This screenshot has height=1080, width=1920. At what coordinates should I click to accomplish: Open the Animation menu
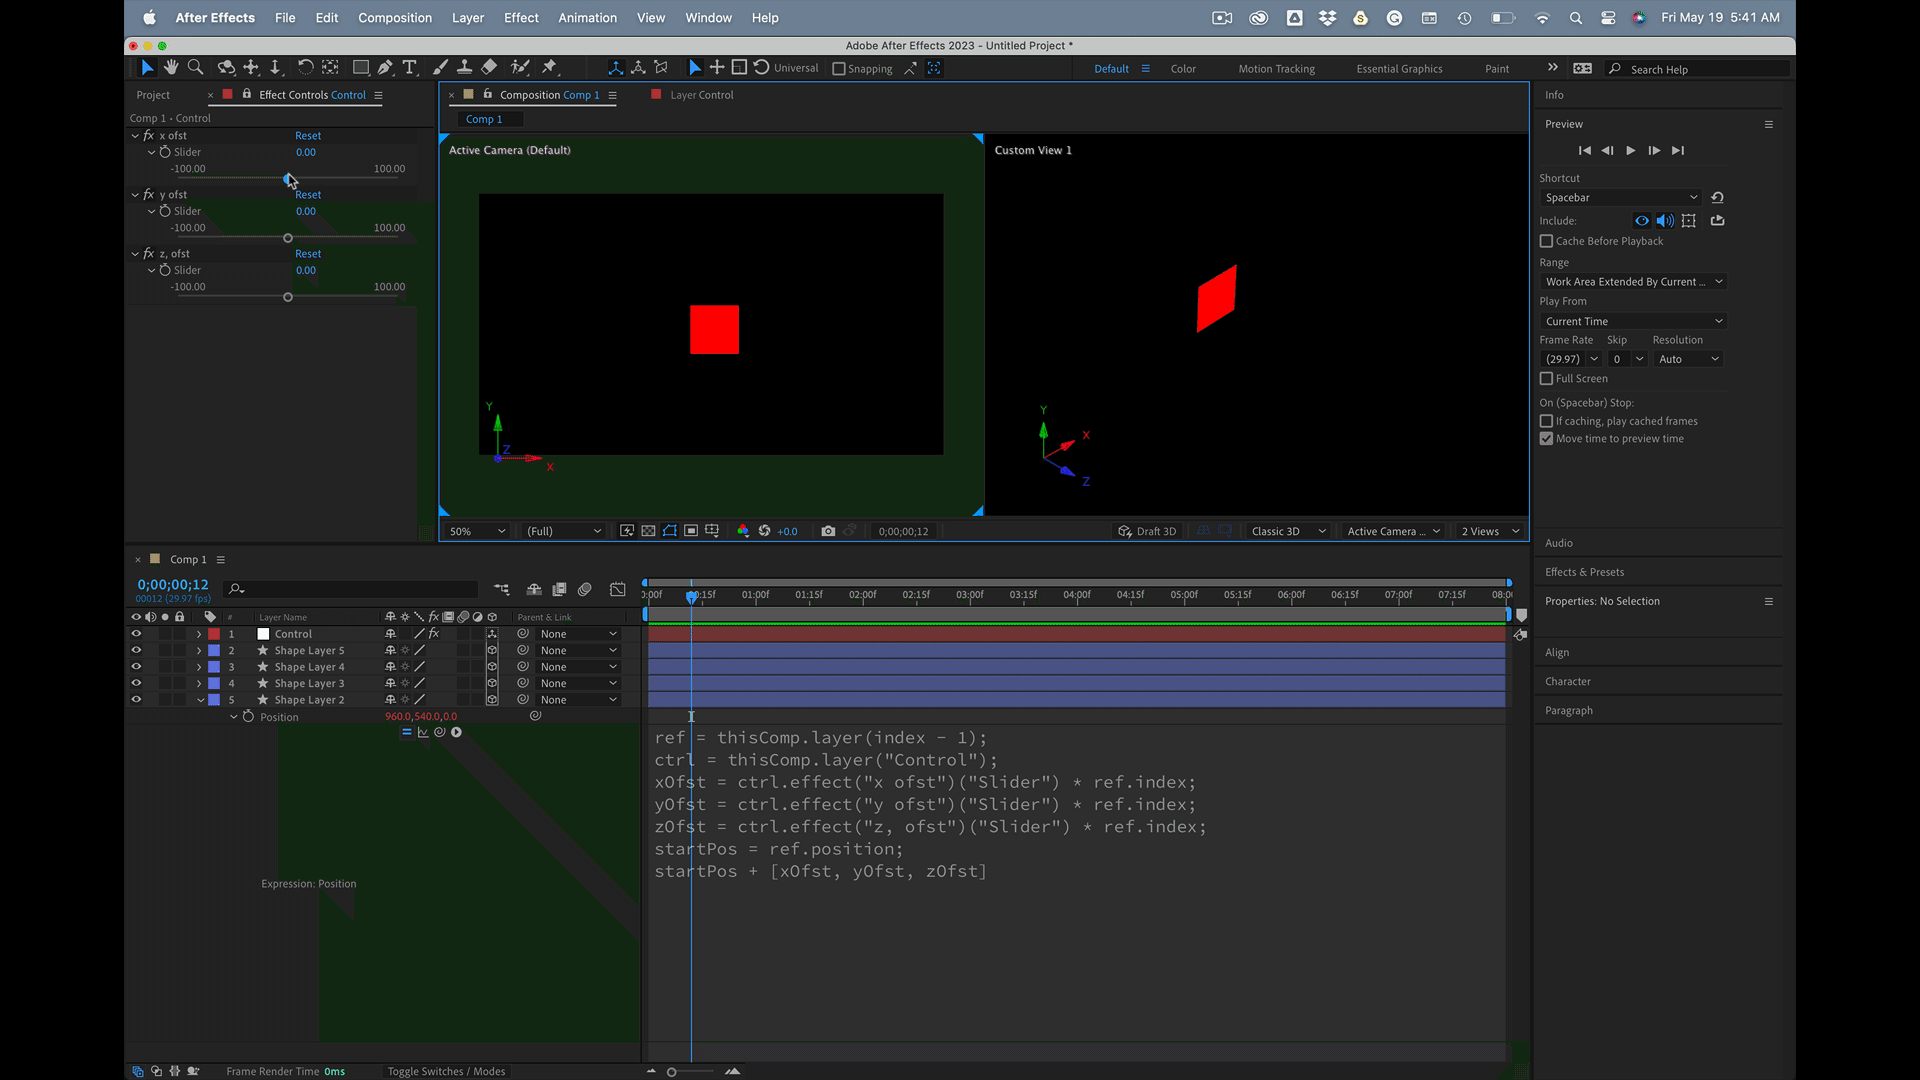tap(587, 18)
